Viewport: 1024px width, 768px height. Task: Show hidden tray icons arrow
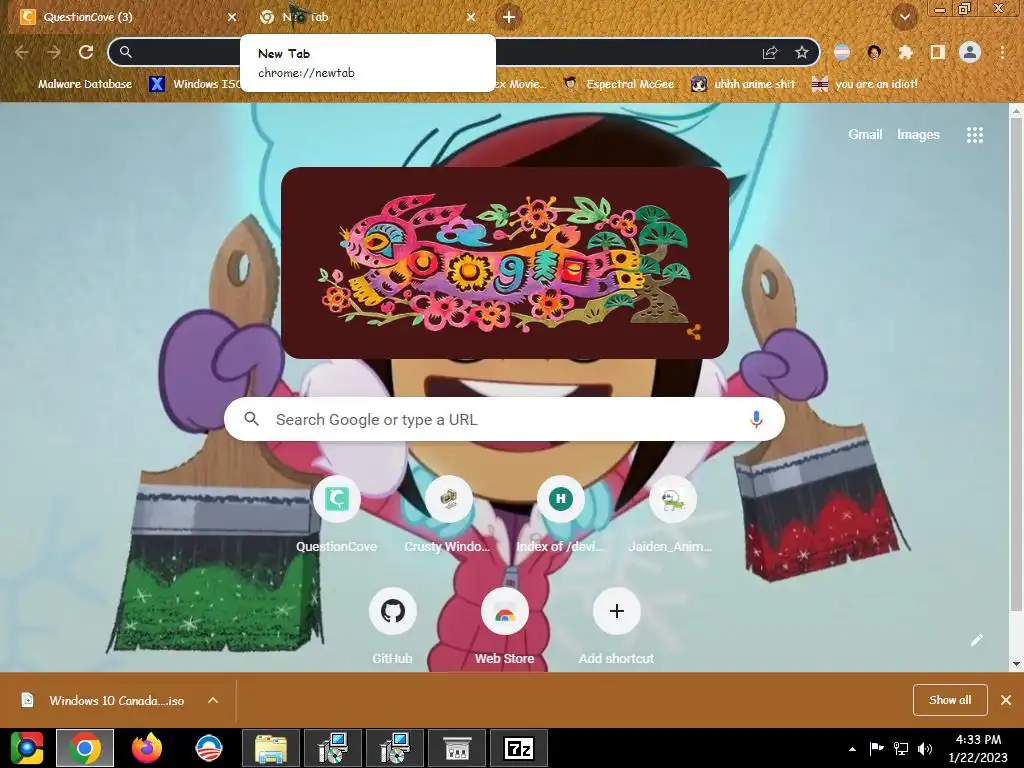[852, 748]
